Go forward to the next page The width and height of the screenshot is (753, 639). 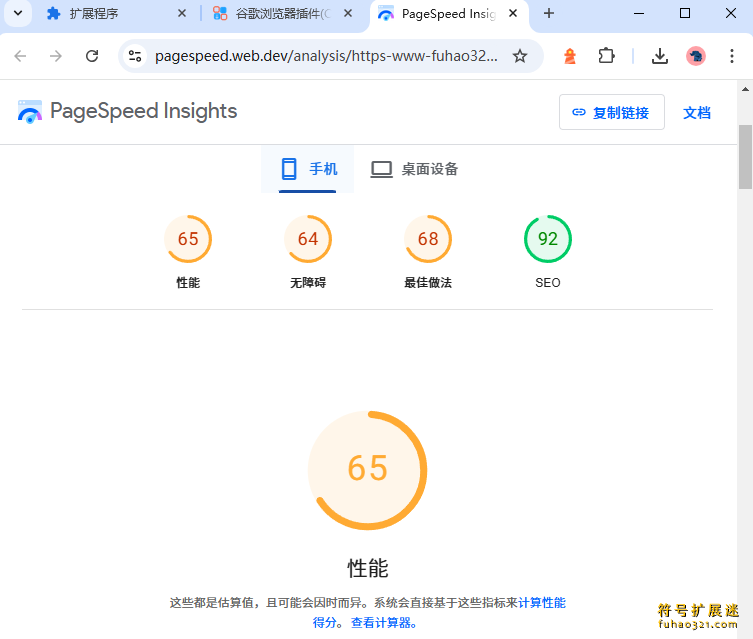(56, 56)
